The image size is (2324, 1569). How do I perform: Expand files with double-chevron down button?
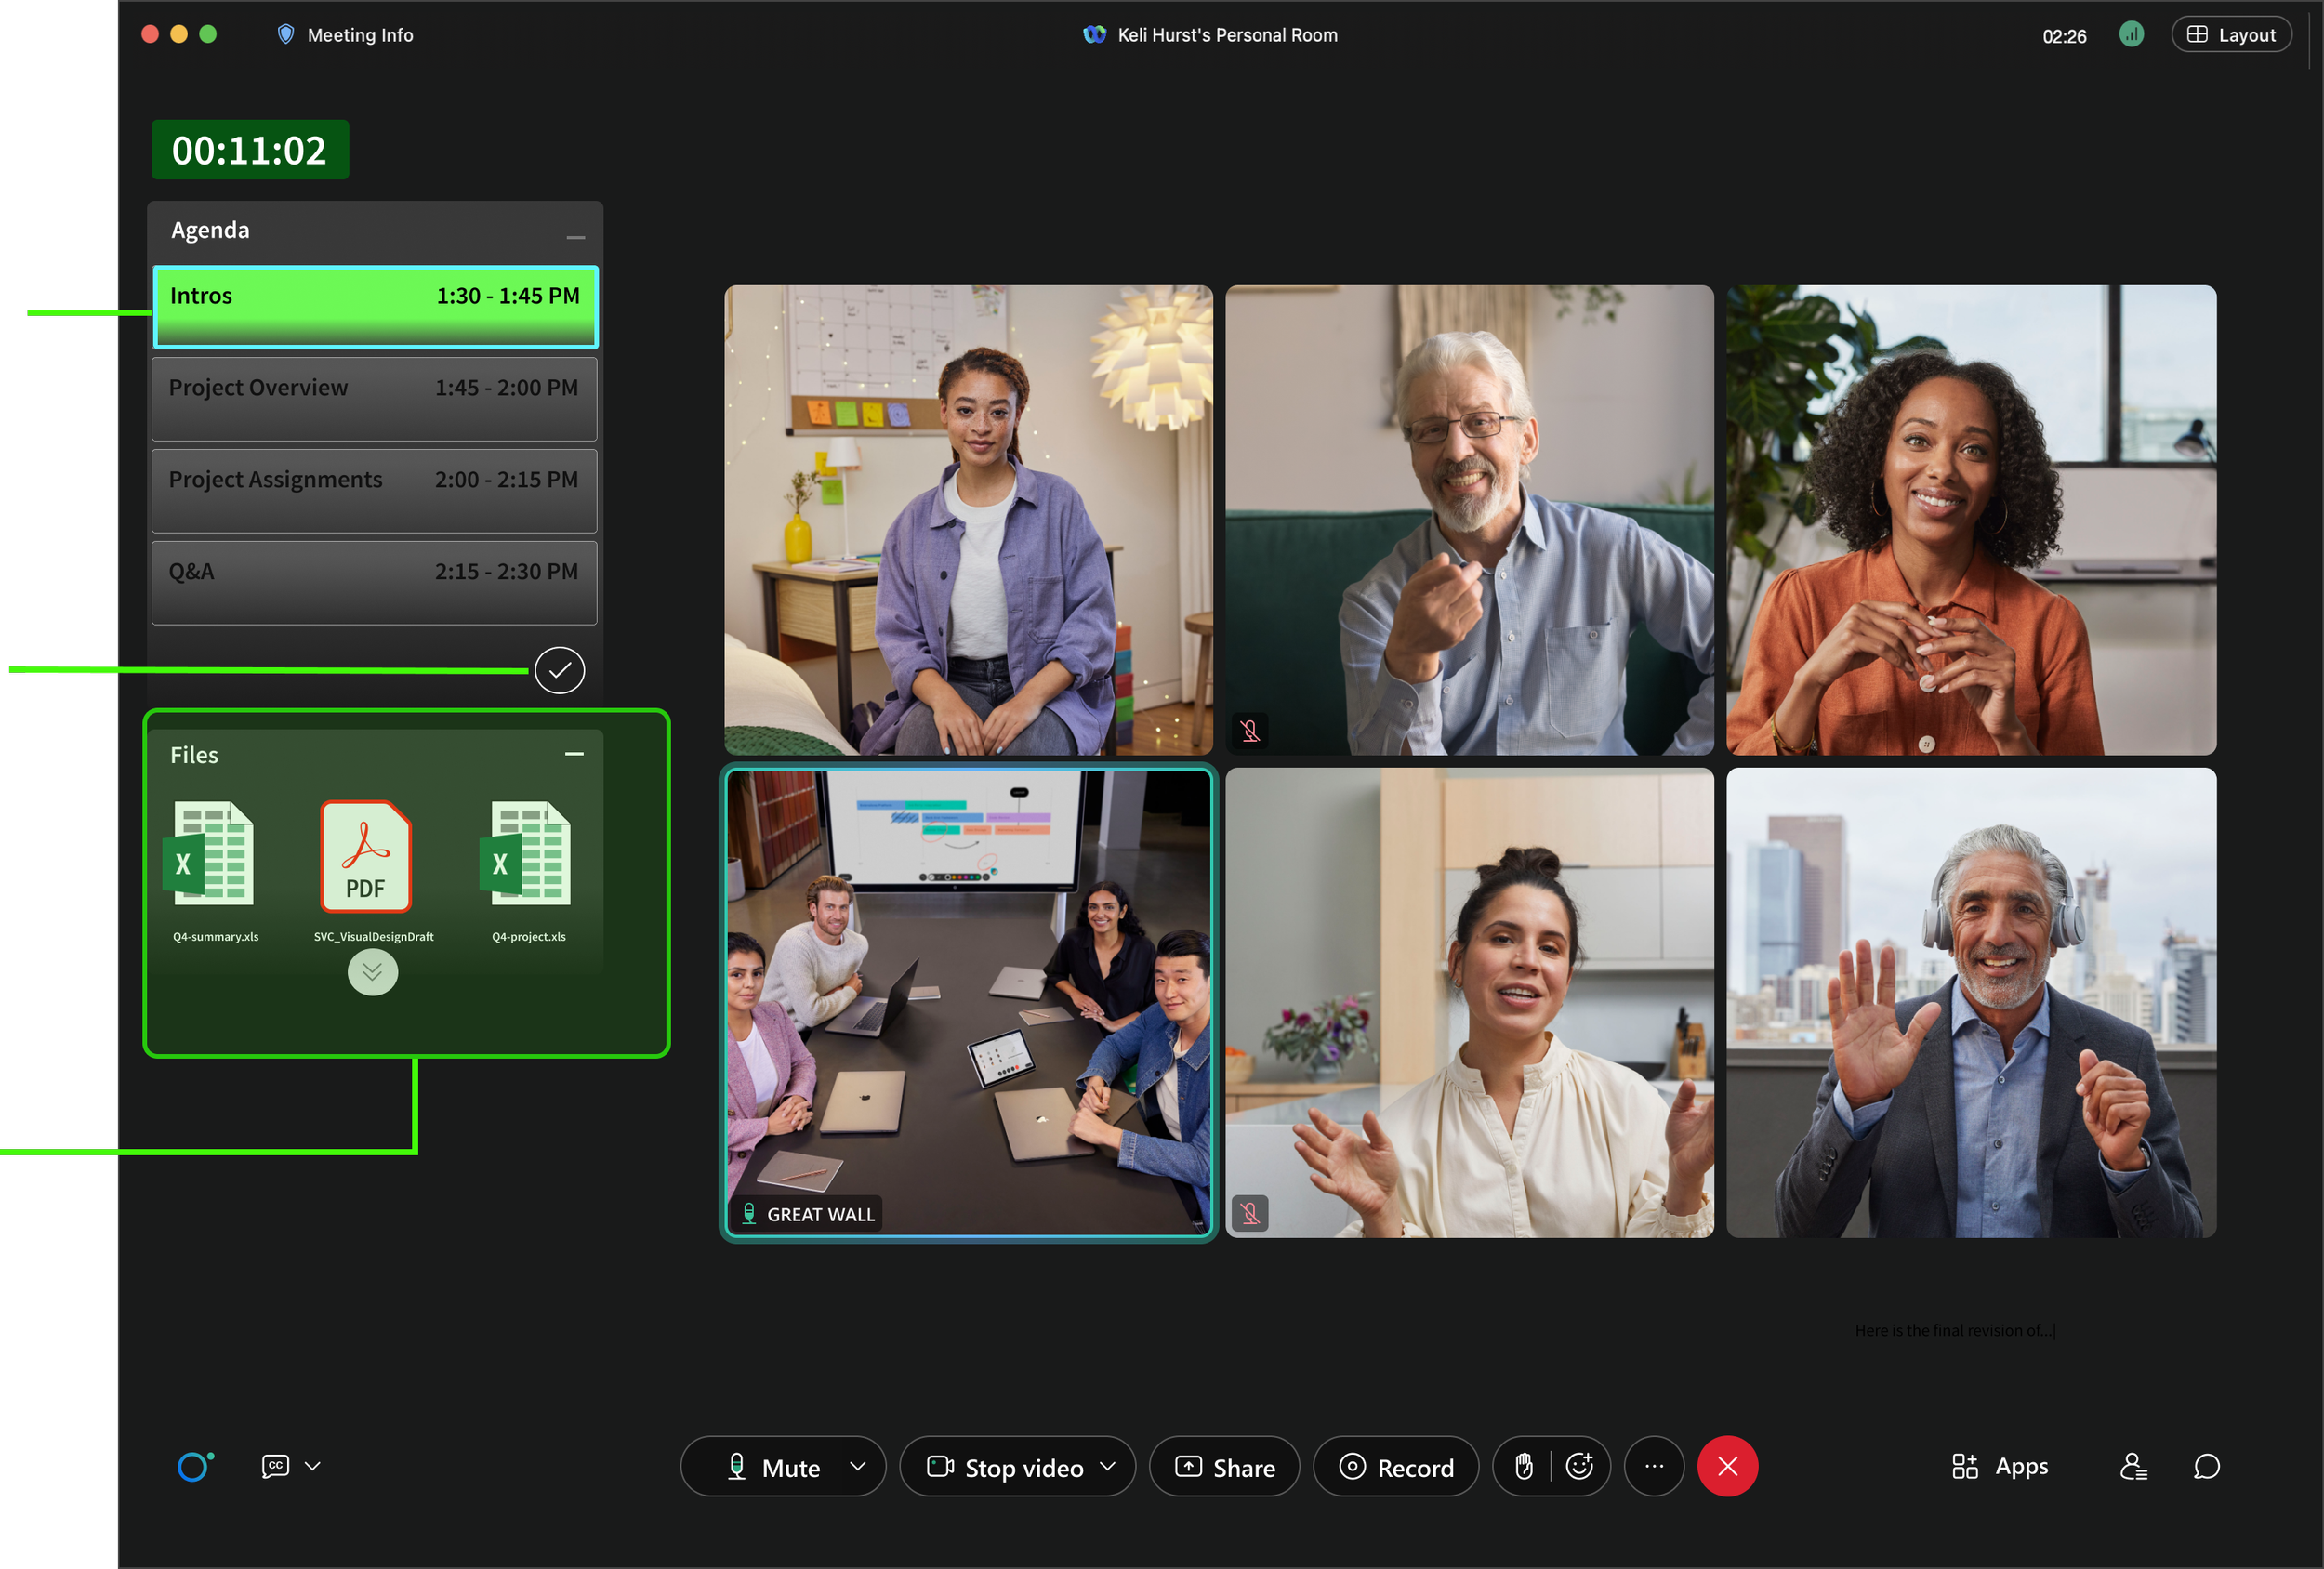tap(372, 972)
